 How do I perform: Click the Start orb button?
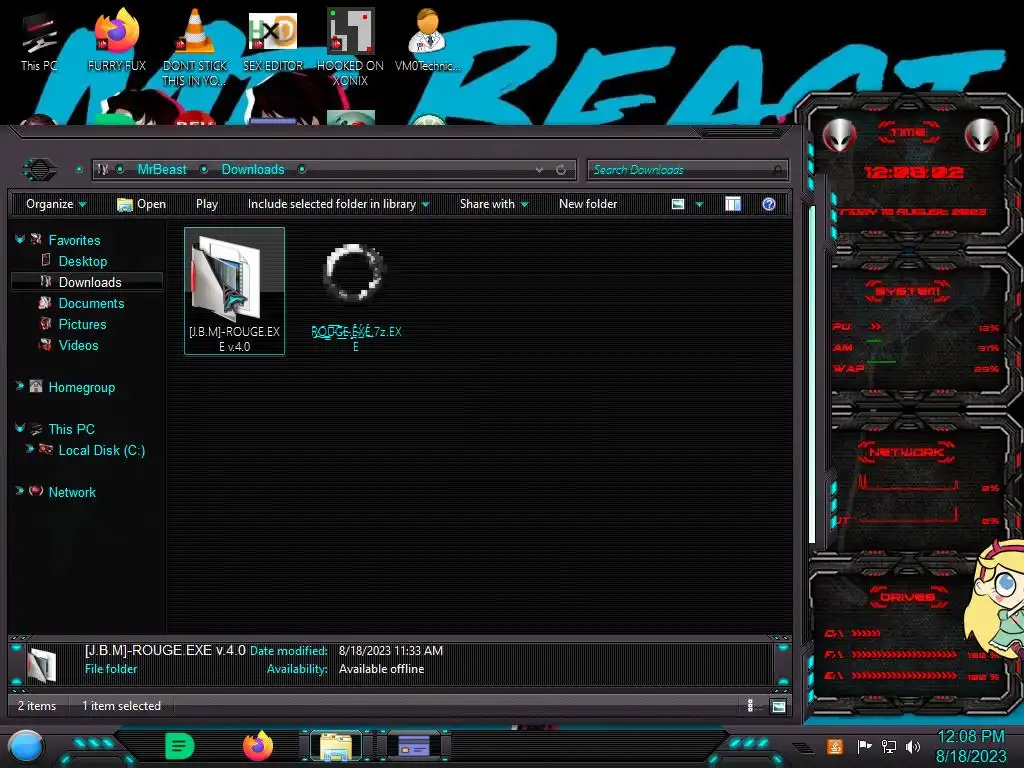point(25,747)
